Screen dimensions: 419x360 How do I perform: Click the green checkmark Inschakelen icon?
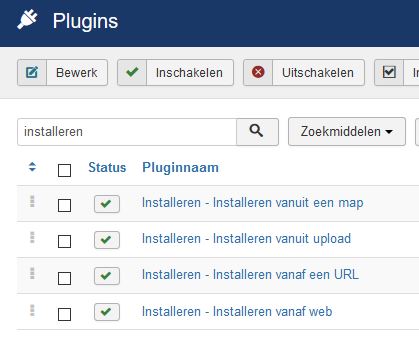(132, 72)
